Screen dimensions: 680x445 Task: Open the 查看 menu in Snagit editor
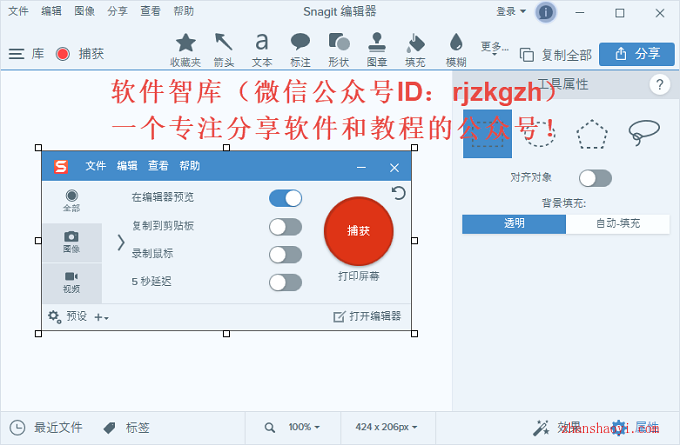tap(150, 11)
